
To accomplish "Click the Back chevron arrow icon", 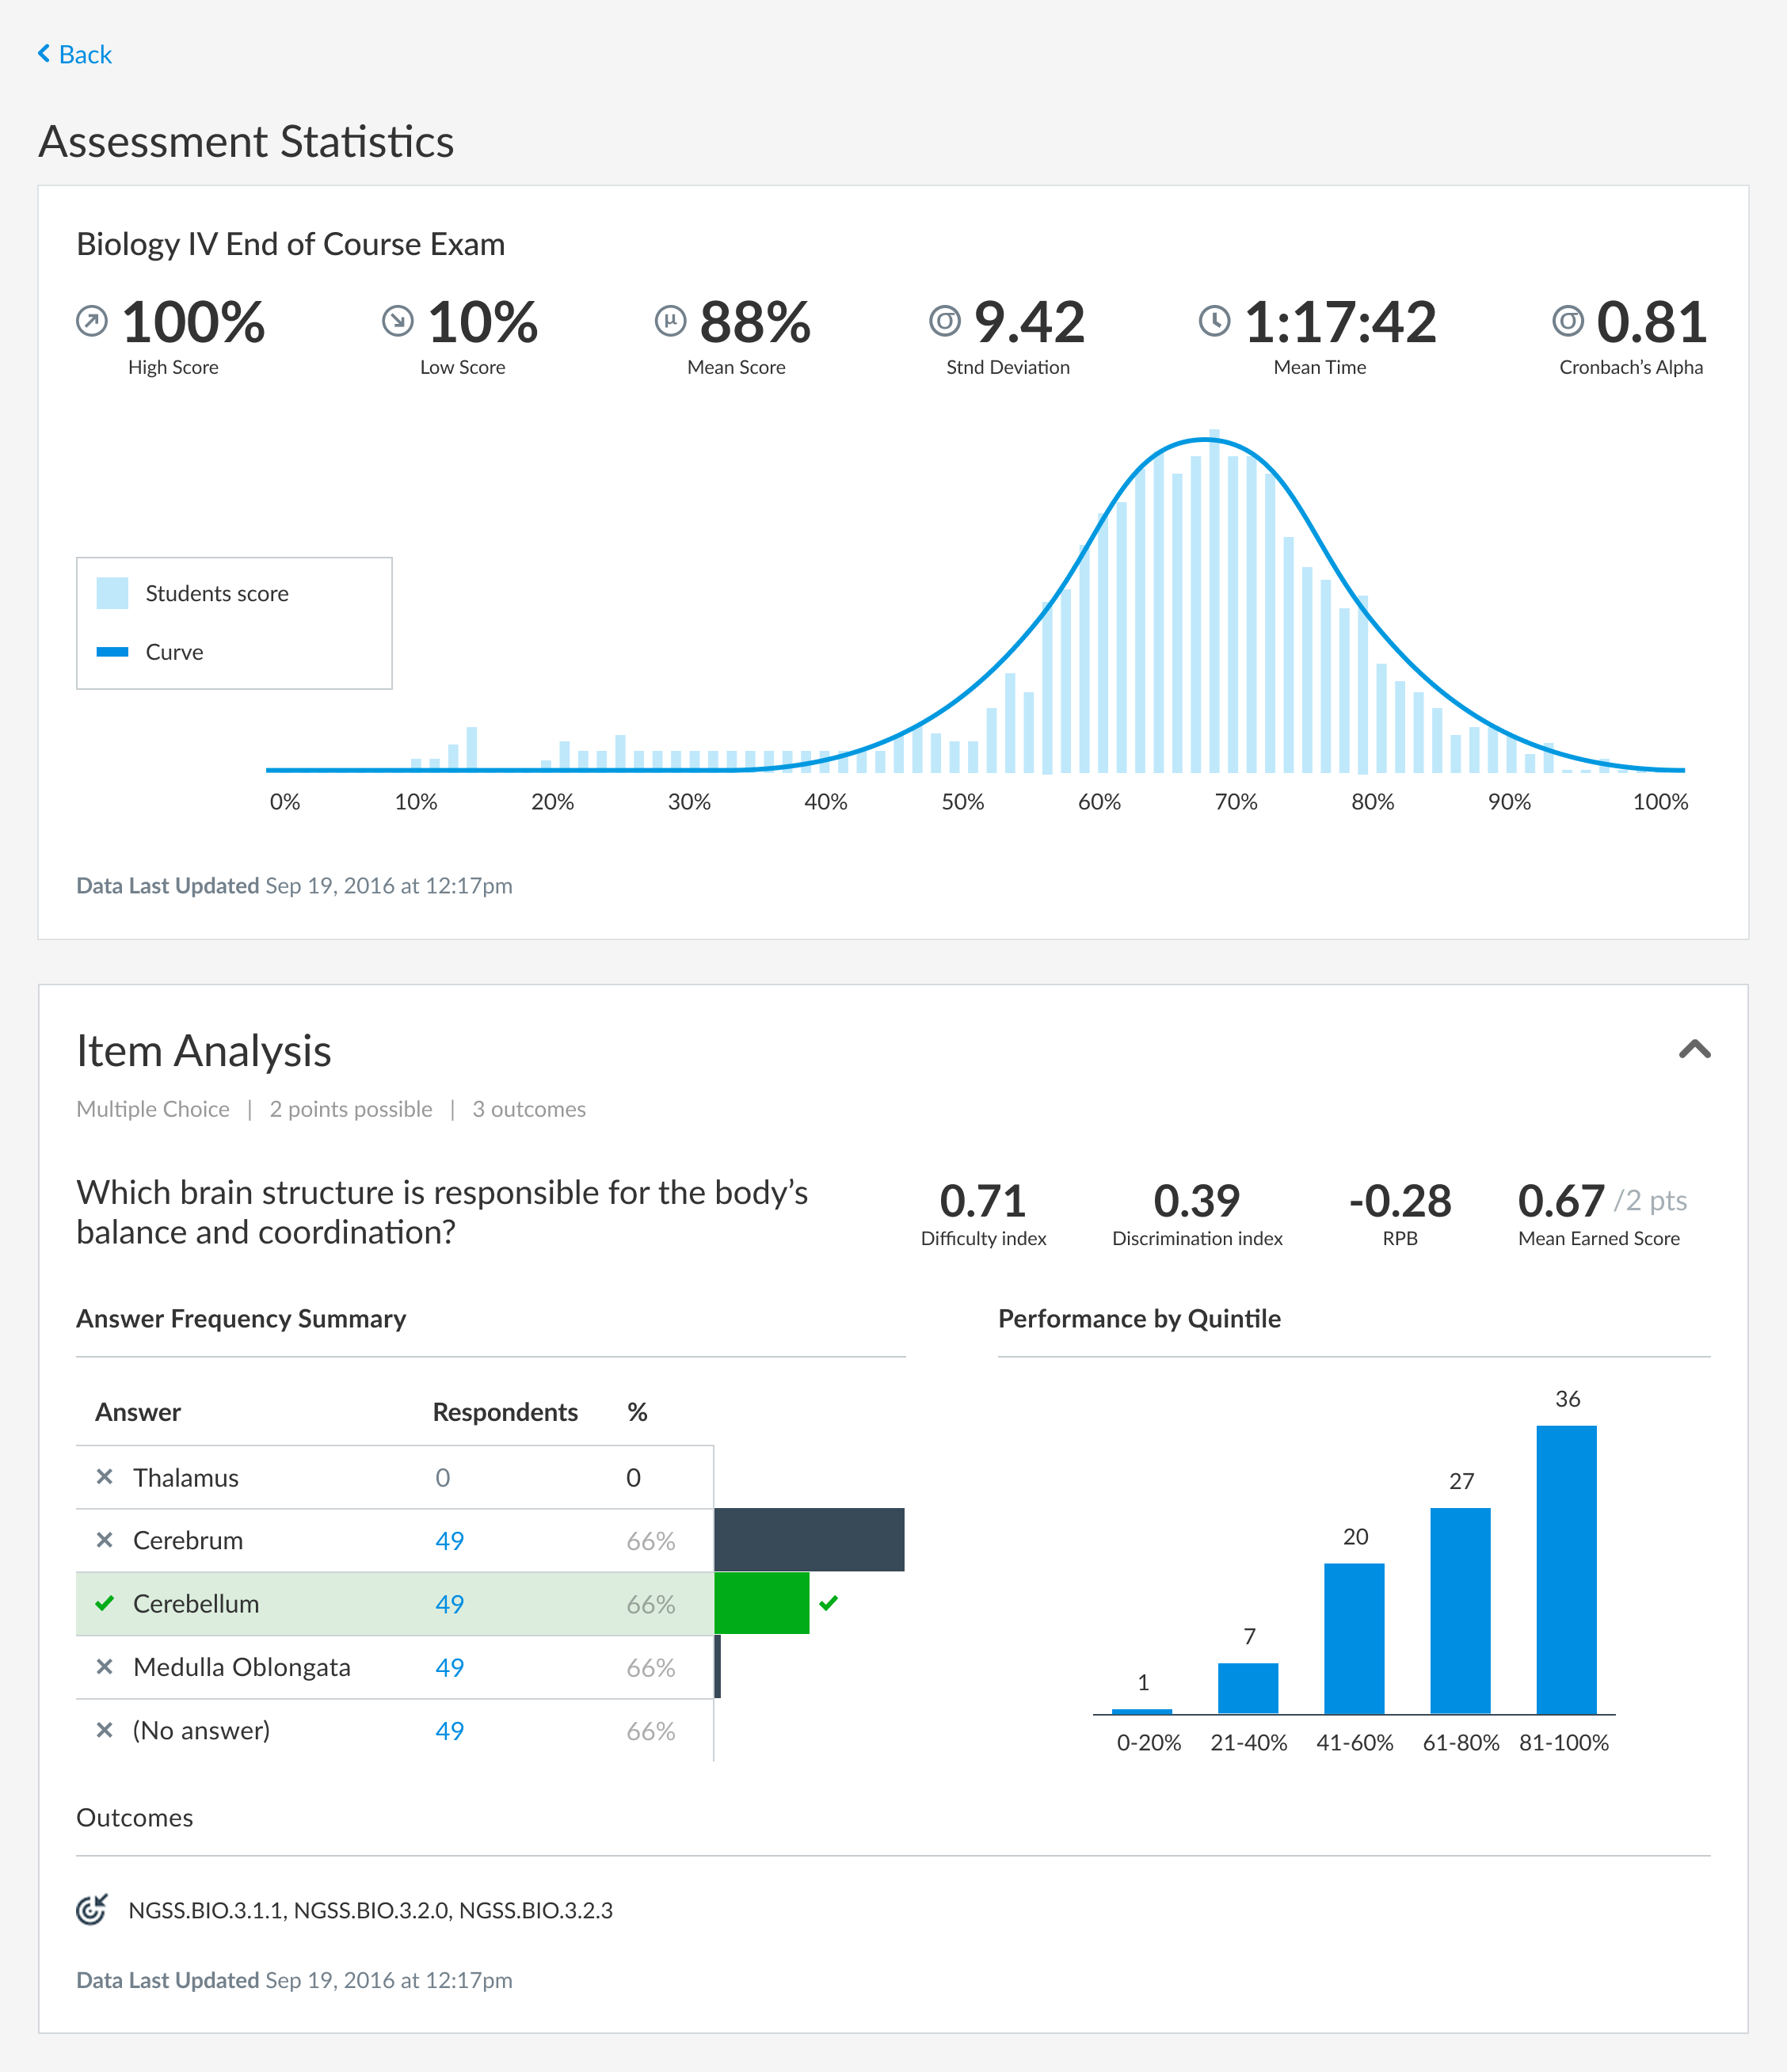I will (x=44, y=53).
